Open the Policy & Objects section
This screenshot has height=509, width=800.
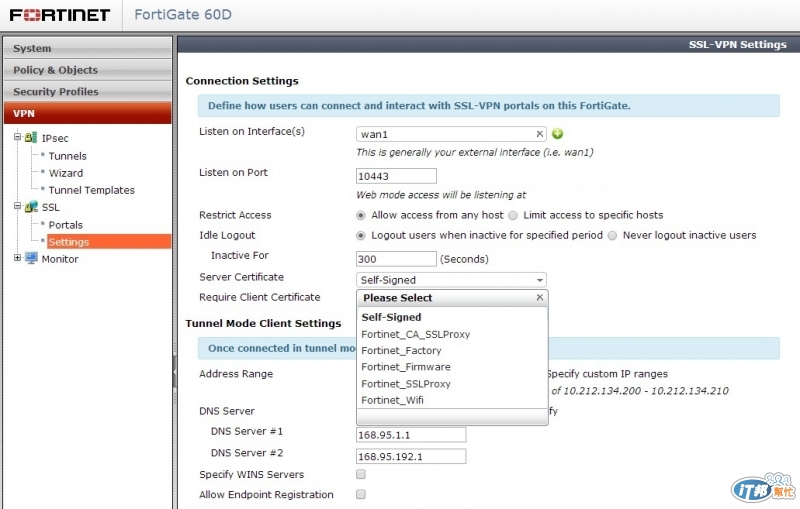[88, 70]
